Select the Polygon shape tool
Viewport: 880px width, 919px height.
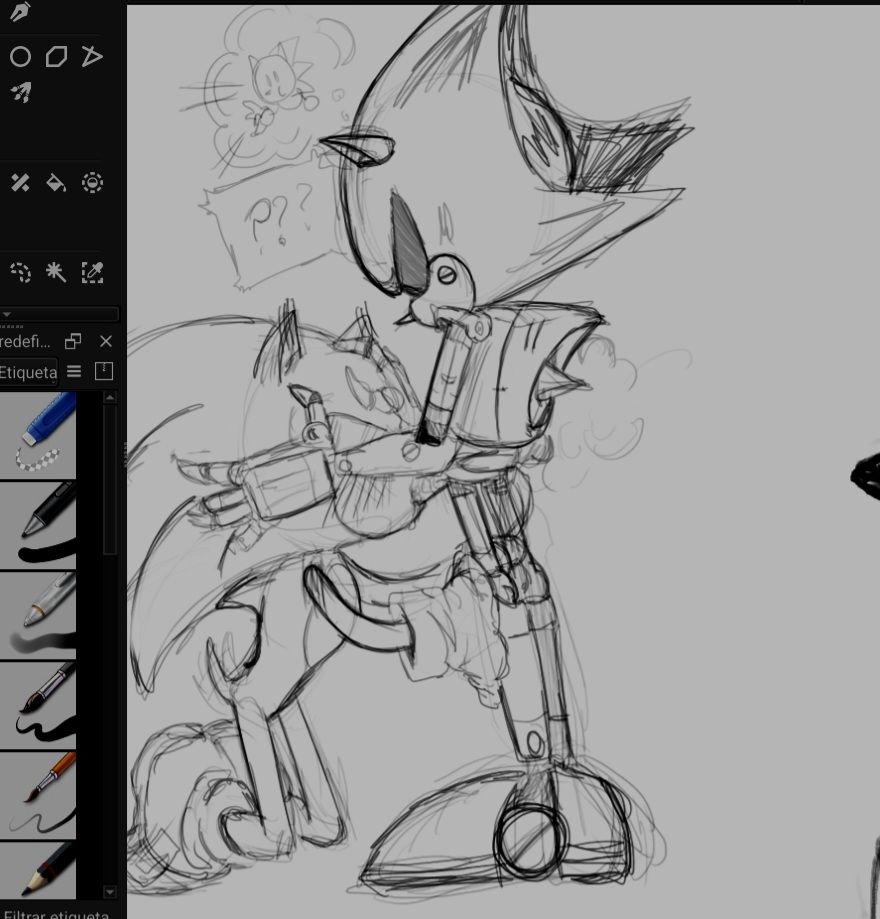56,57
